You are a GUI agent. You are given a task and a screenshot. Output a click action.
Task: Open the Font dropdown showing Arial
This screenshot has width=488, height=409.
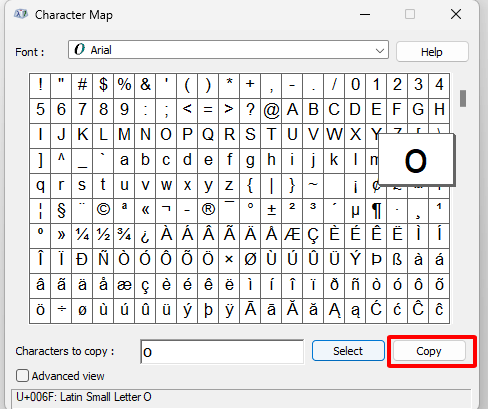[x=228, y=50]
